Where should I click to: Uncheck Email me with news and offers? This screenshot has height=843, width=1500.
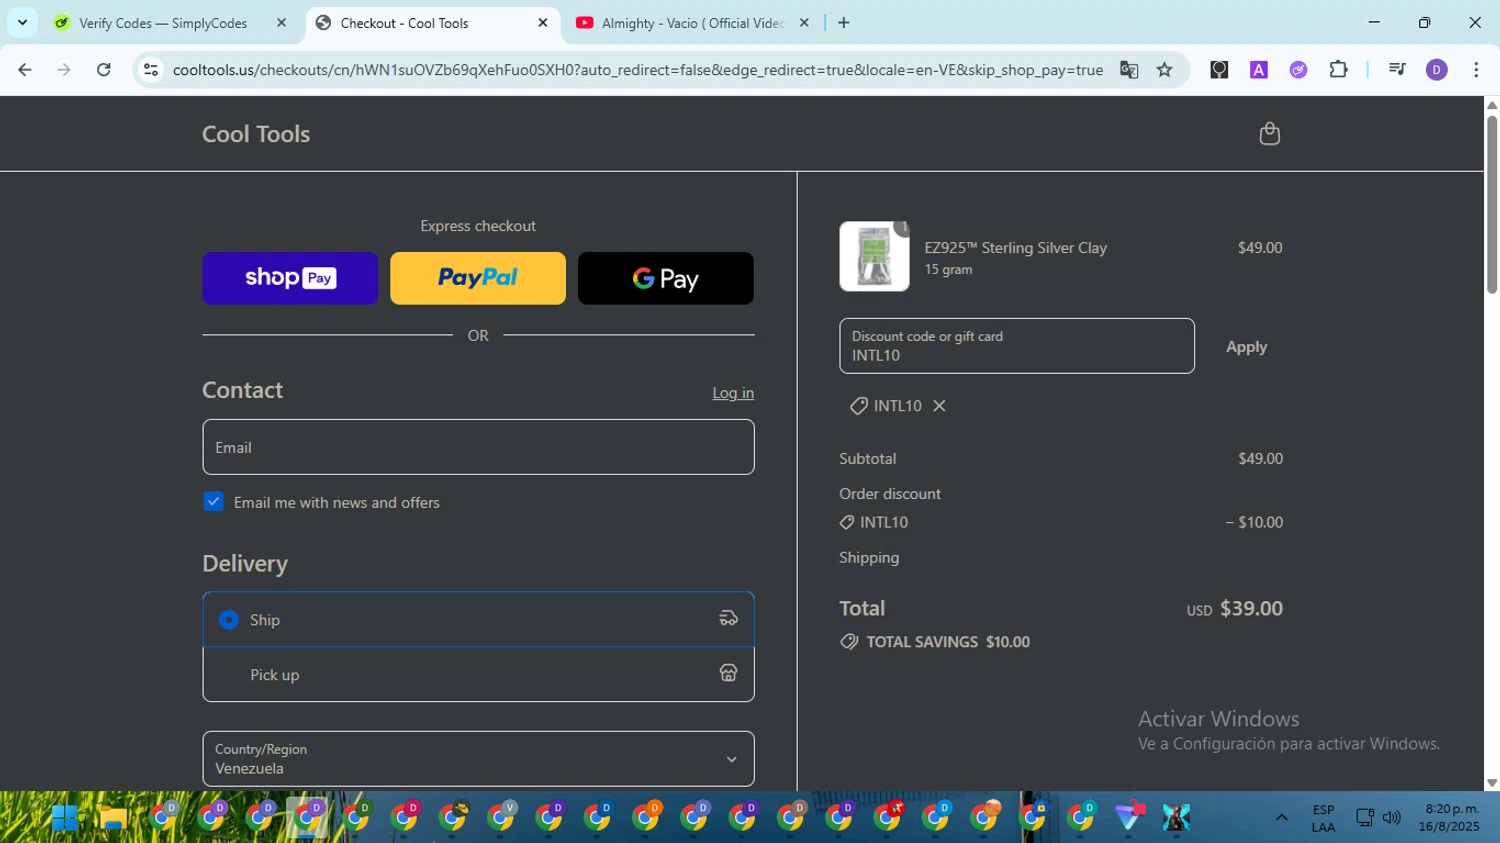(x=213, y=502)
